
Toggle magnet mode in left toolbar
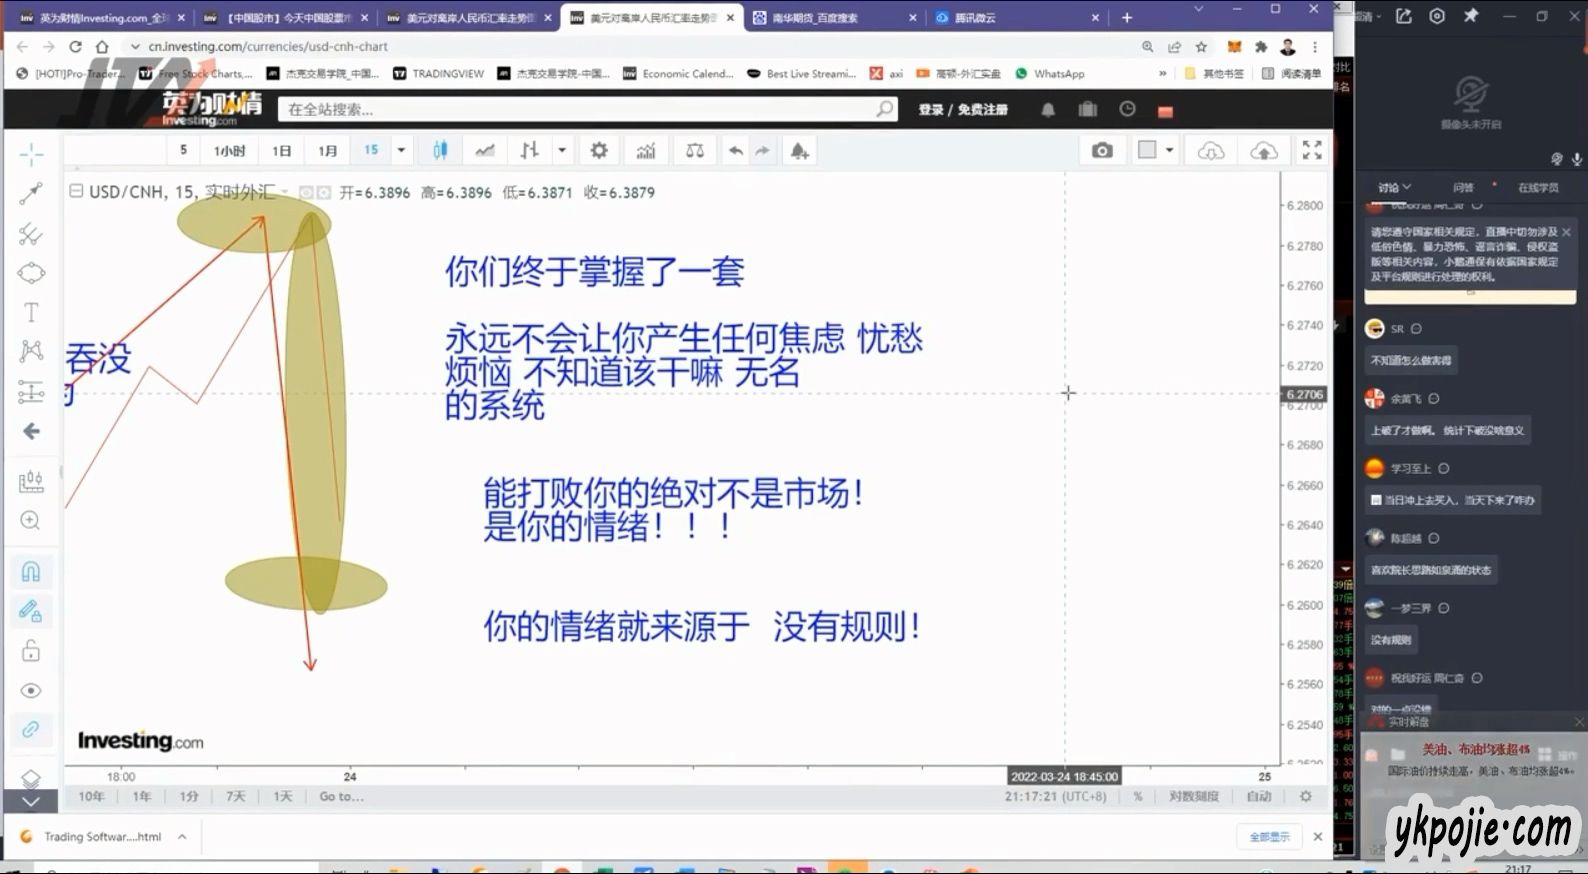(31, 572)
